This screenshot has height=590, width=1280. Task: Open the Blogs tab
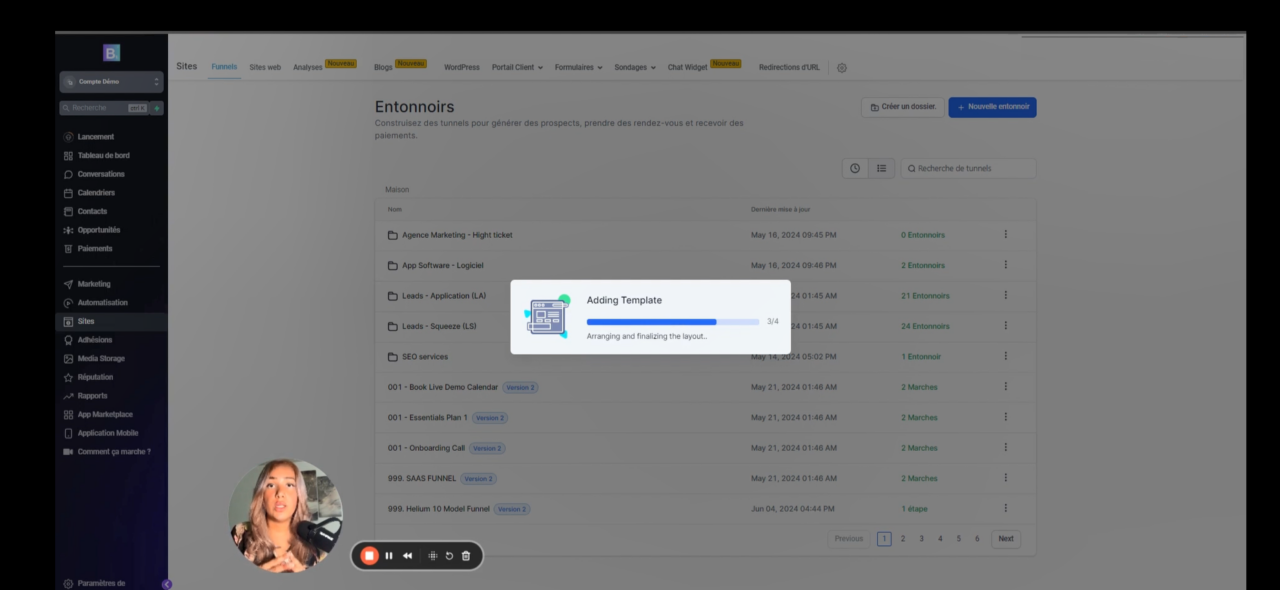[x=383, y=67]
